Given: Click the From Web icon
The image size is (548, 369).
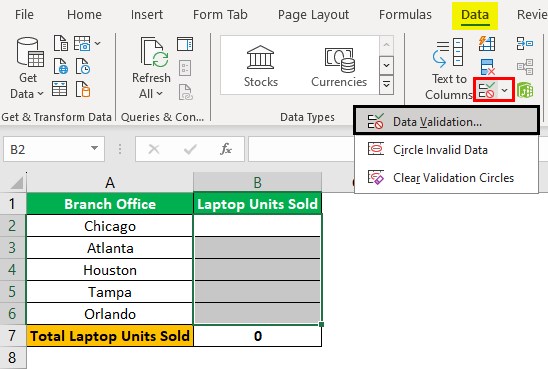Looking at the screenshot, I should 61,66.
